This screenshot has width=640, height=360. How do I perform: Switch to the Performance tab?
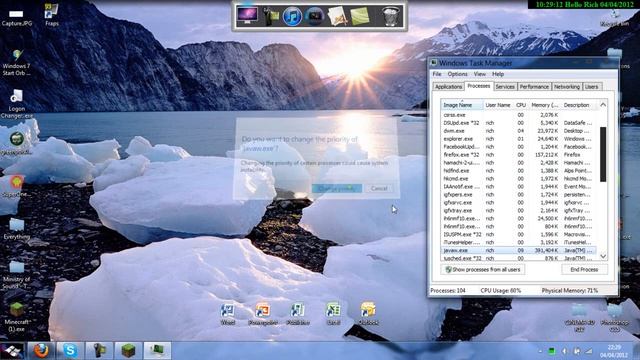tap(534, 87)
